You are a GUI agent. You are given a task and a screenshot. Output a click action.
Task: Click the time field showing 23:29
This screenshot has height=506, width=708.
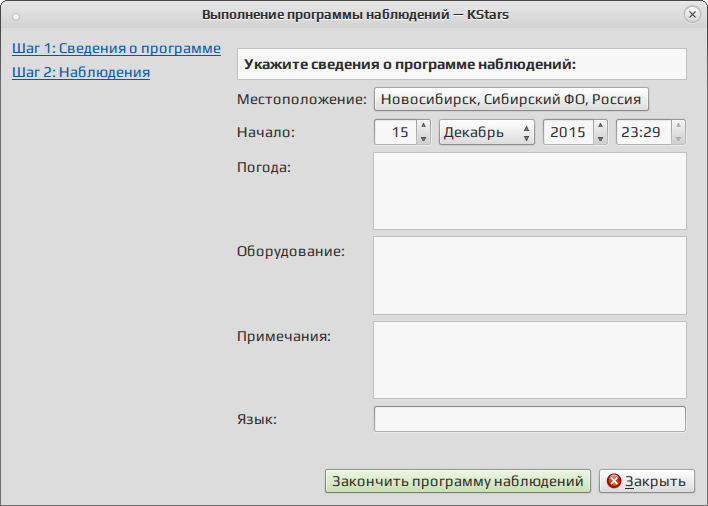(644, 132)
